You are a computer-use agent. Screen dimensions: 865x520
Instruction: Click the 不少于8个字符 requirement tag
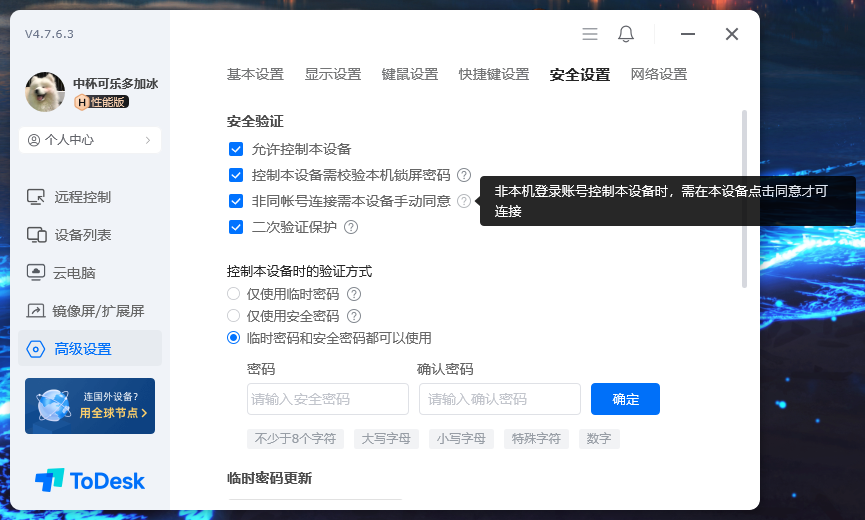(x=295, y=439)
